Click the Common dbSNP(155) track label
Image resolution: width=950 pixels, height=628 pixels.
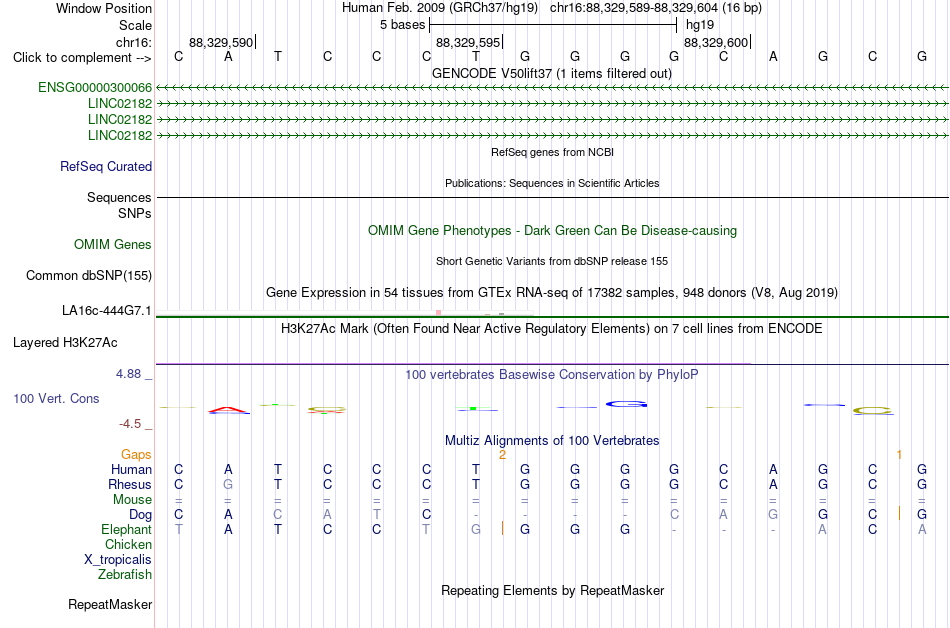click(x=88, y=276)
